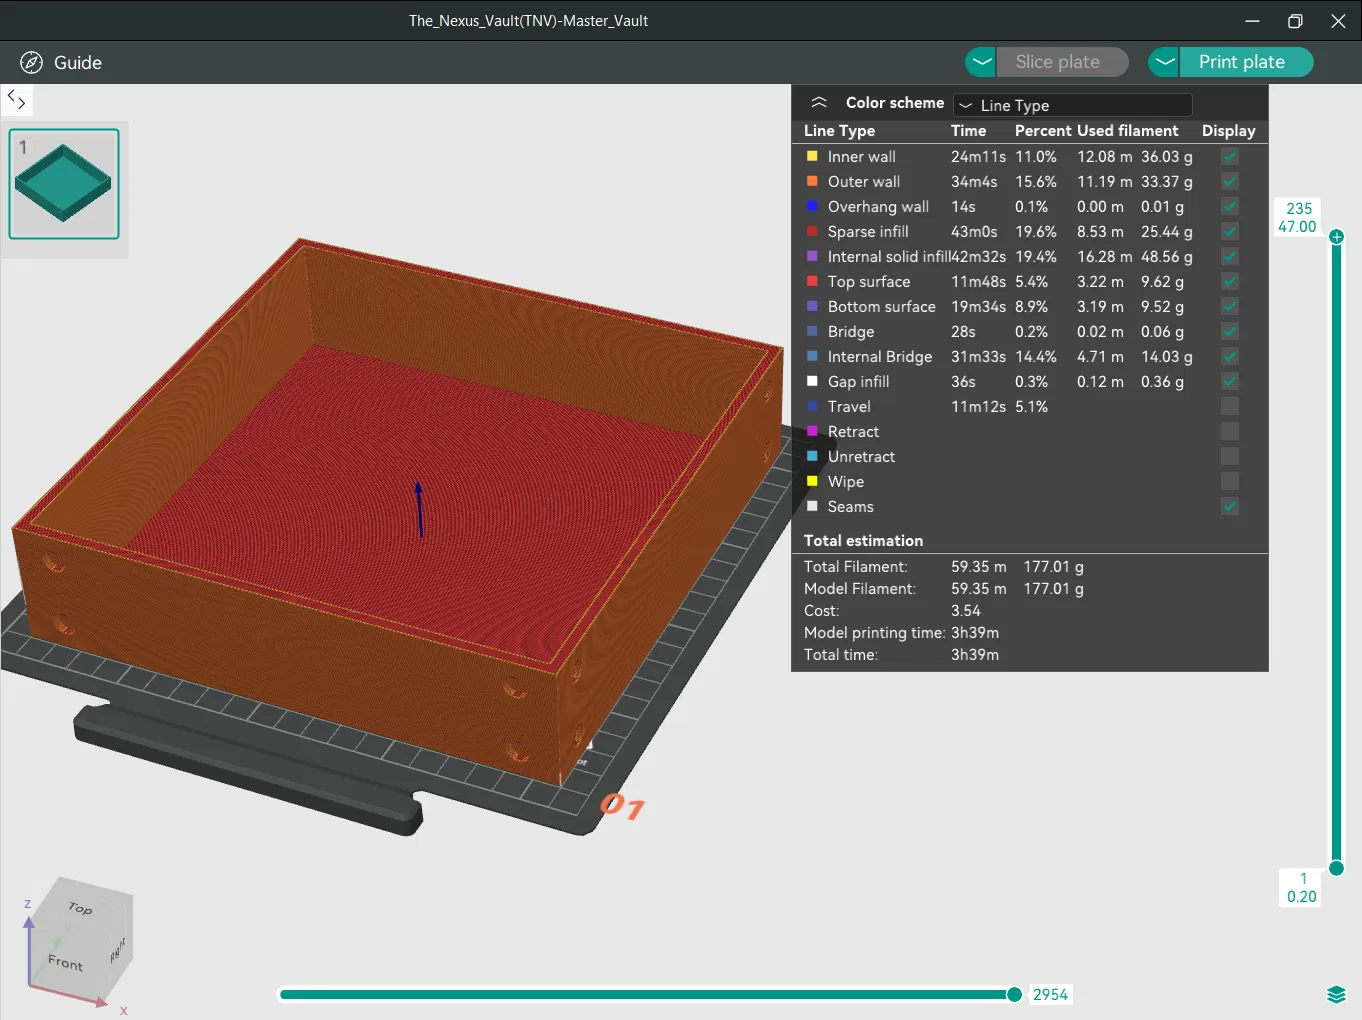Click the Top surface color swatch

pyautogui.click(x=812, y=281)
